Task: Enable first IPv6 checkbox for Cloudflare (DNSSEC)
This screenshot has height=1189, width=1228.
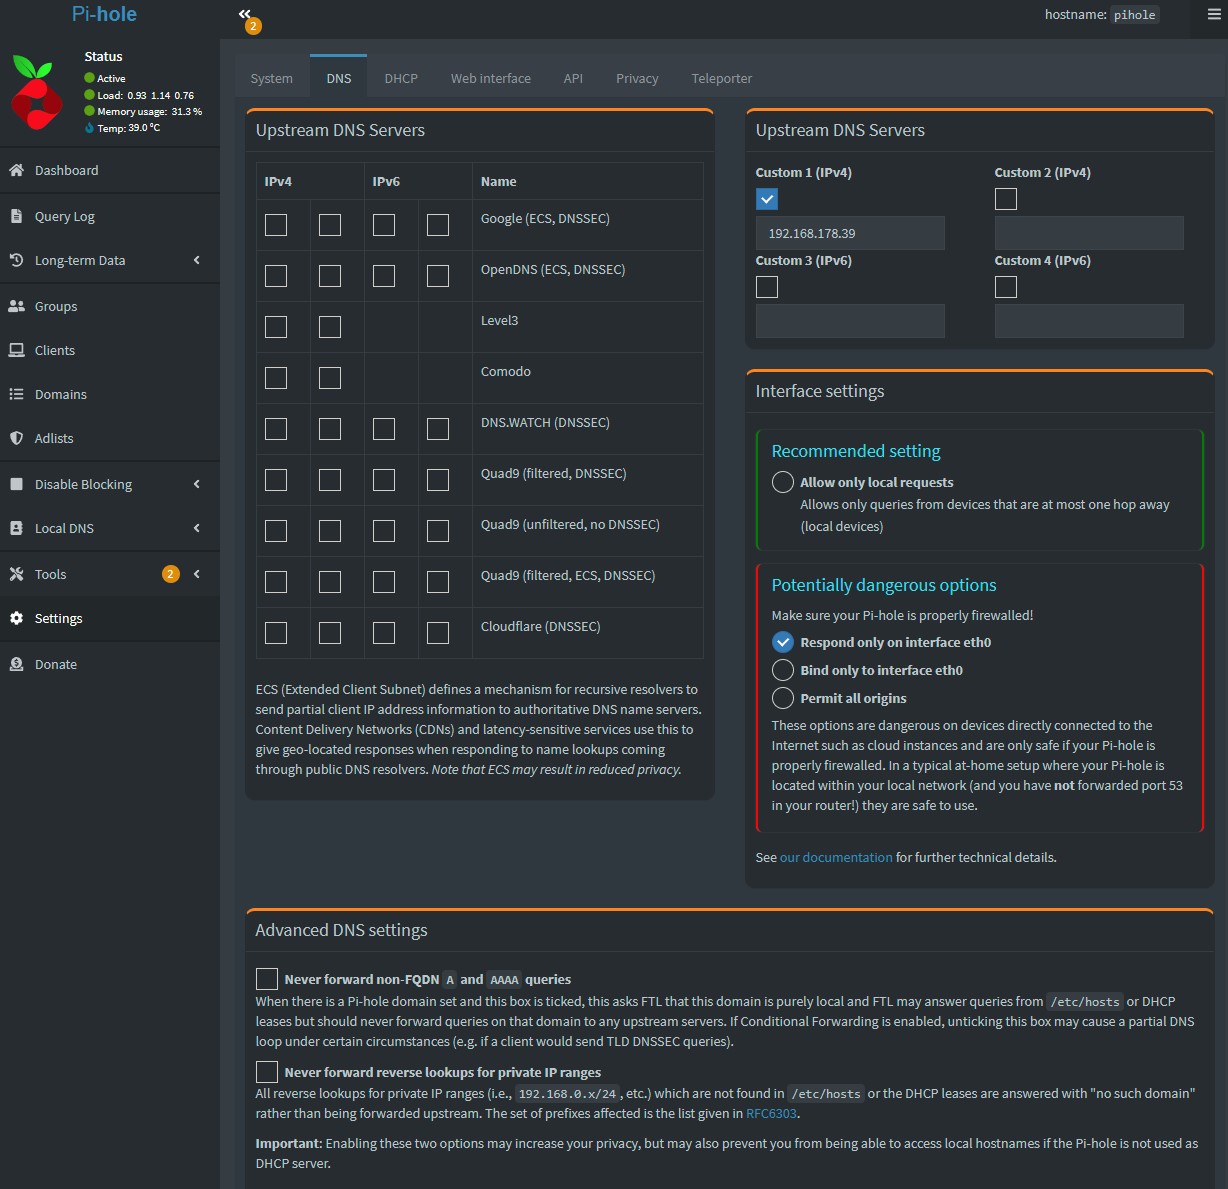Action: pos(384,633)
